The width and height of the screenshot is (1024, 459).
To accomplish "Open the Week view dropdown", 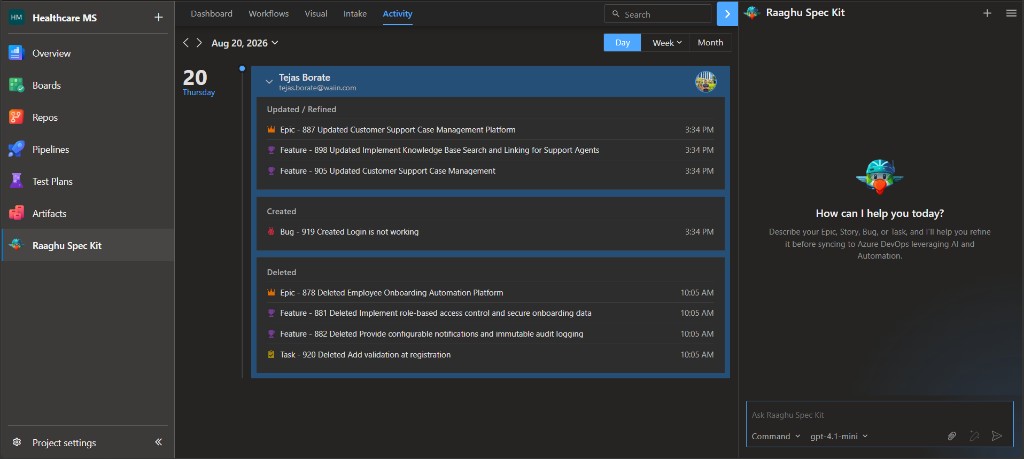I will pos(667,42).
